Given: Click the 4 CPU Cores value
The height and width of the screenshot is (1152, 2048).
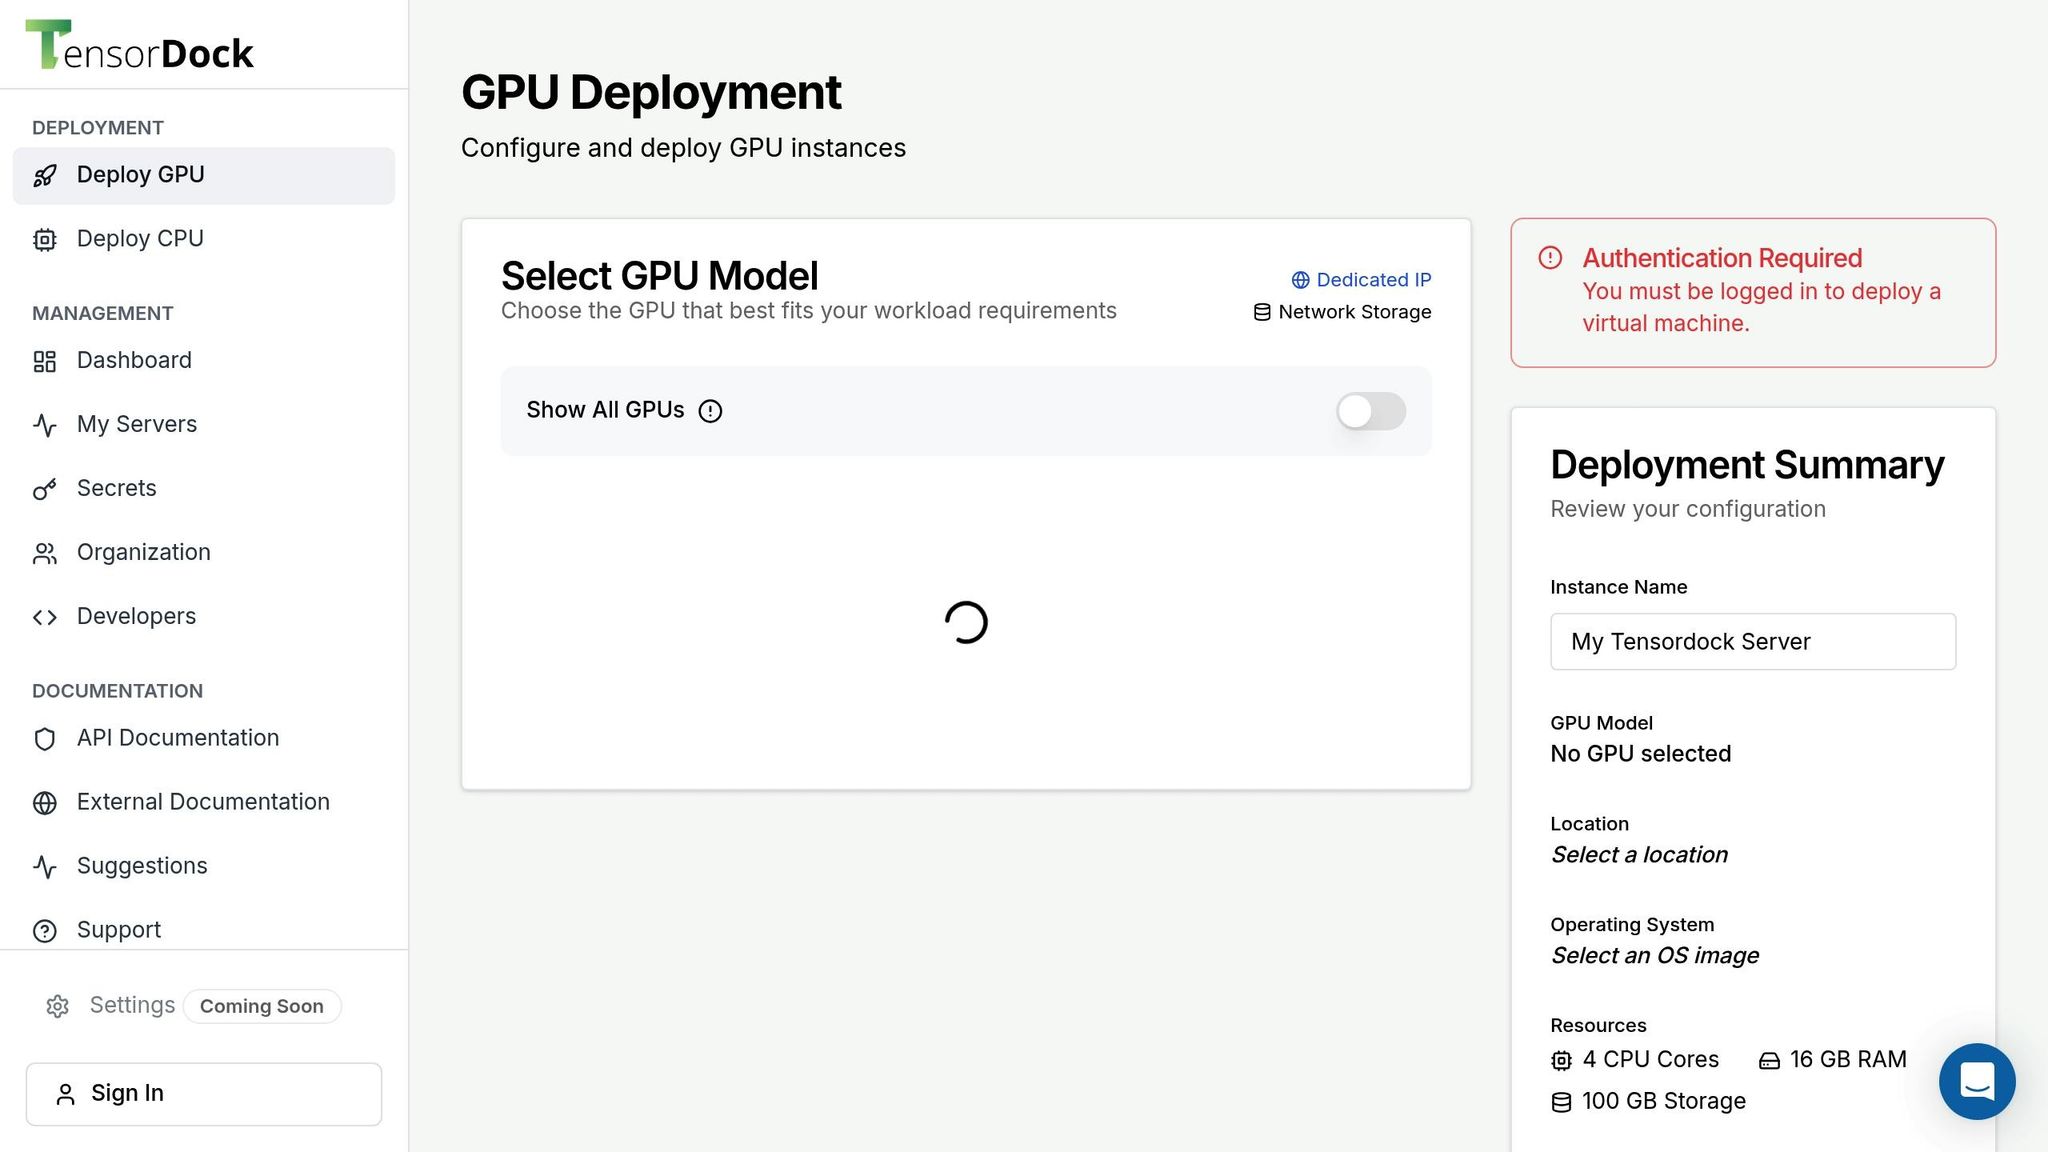Looking at the screenshot, I should click(1651, 1060).
